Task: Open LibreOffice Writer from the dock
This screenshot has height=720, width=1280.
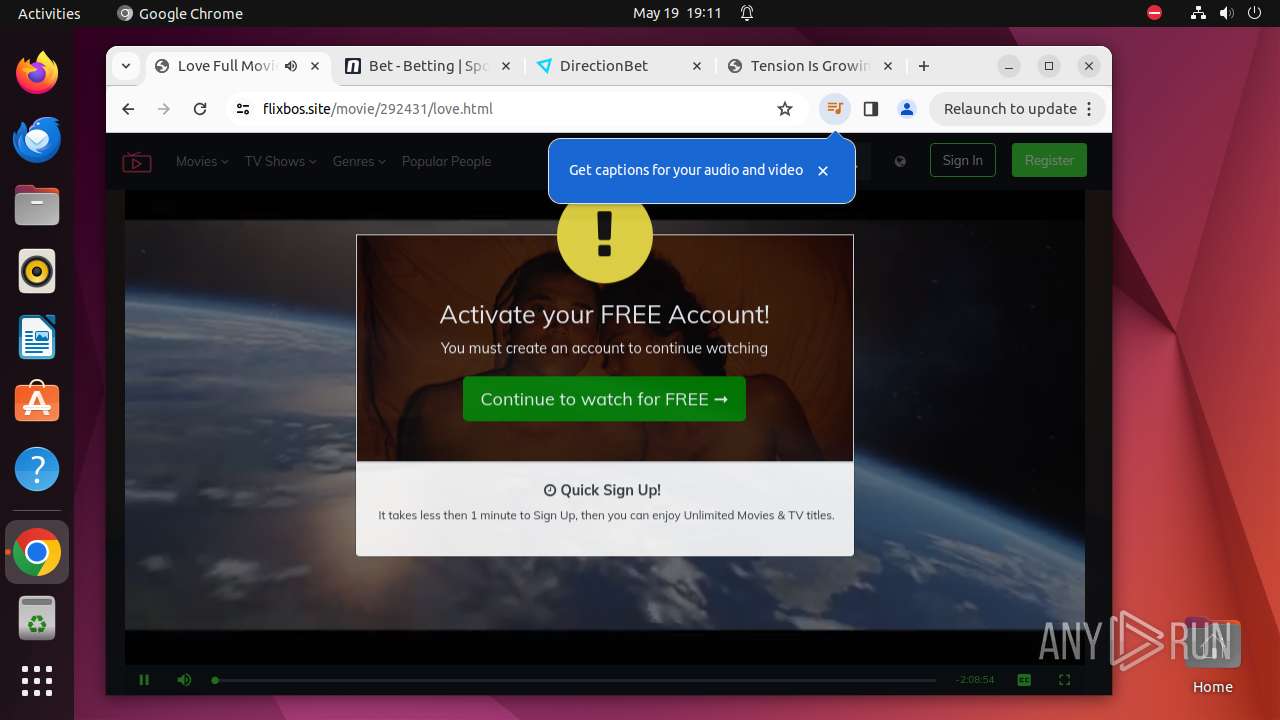Action: point(37,337)
